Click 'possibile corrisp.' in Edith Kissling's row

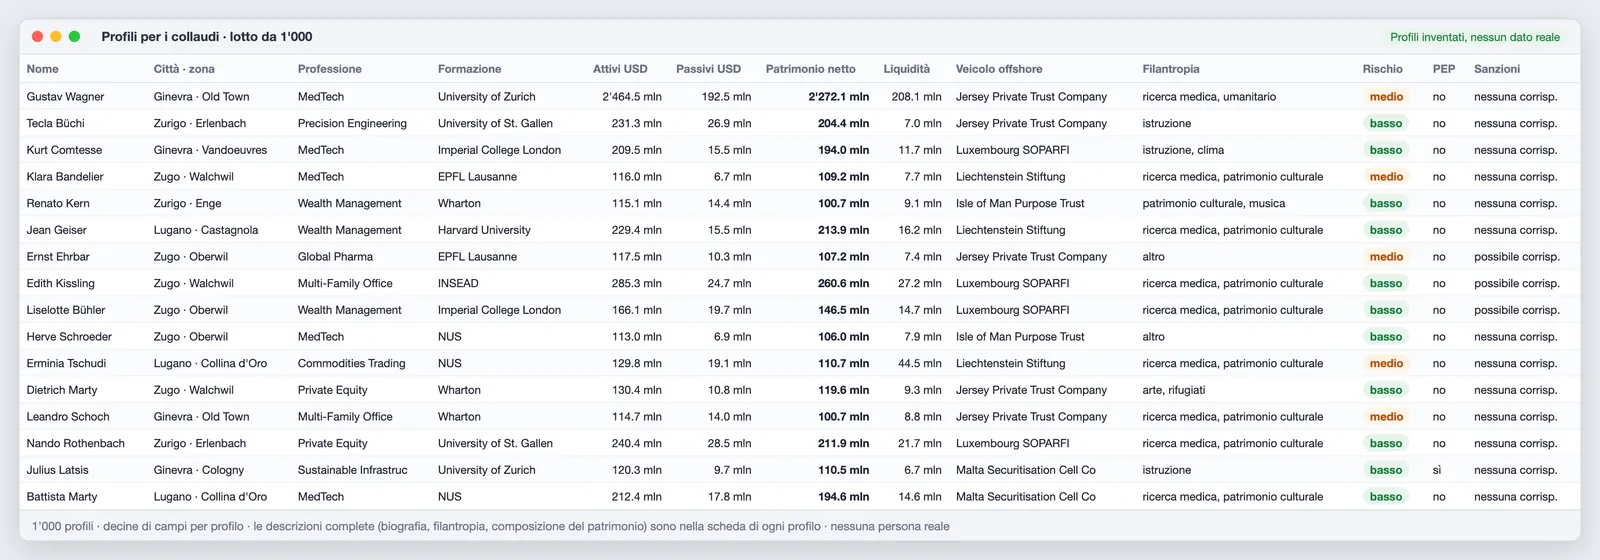[1517, 283]
